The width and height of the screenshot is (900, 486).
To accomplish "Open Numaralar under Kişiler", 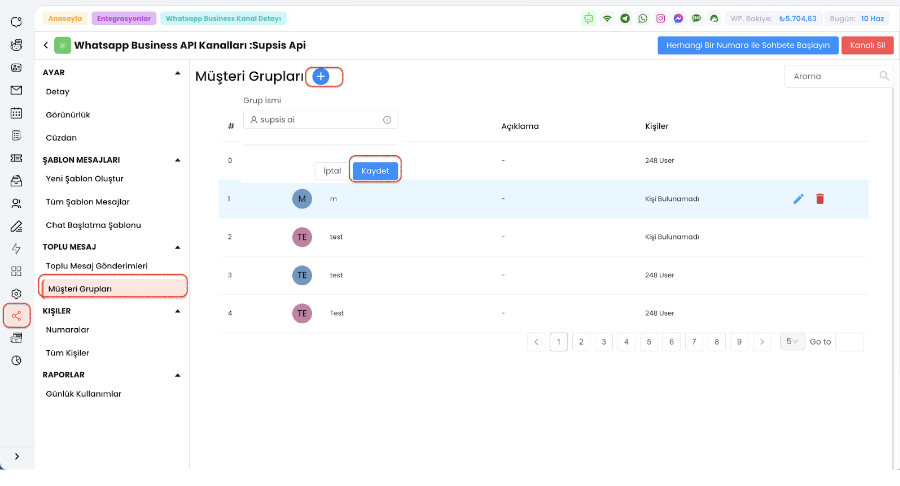I will [x=67, y=330].
